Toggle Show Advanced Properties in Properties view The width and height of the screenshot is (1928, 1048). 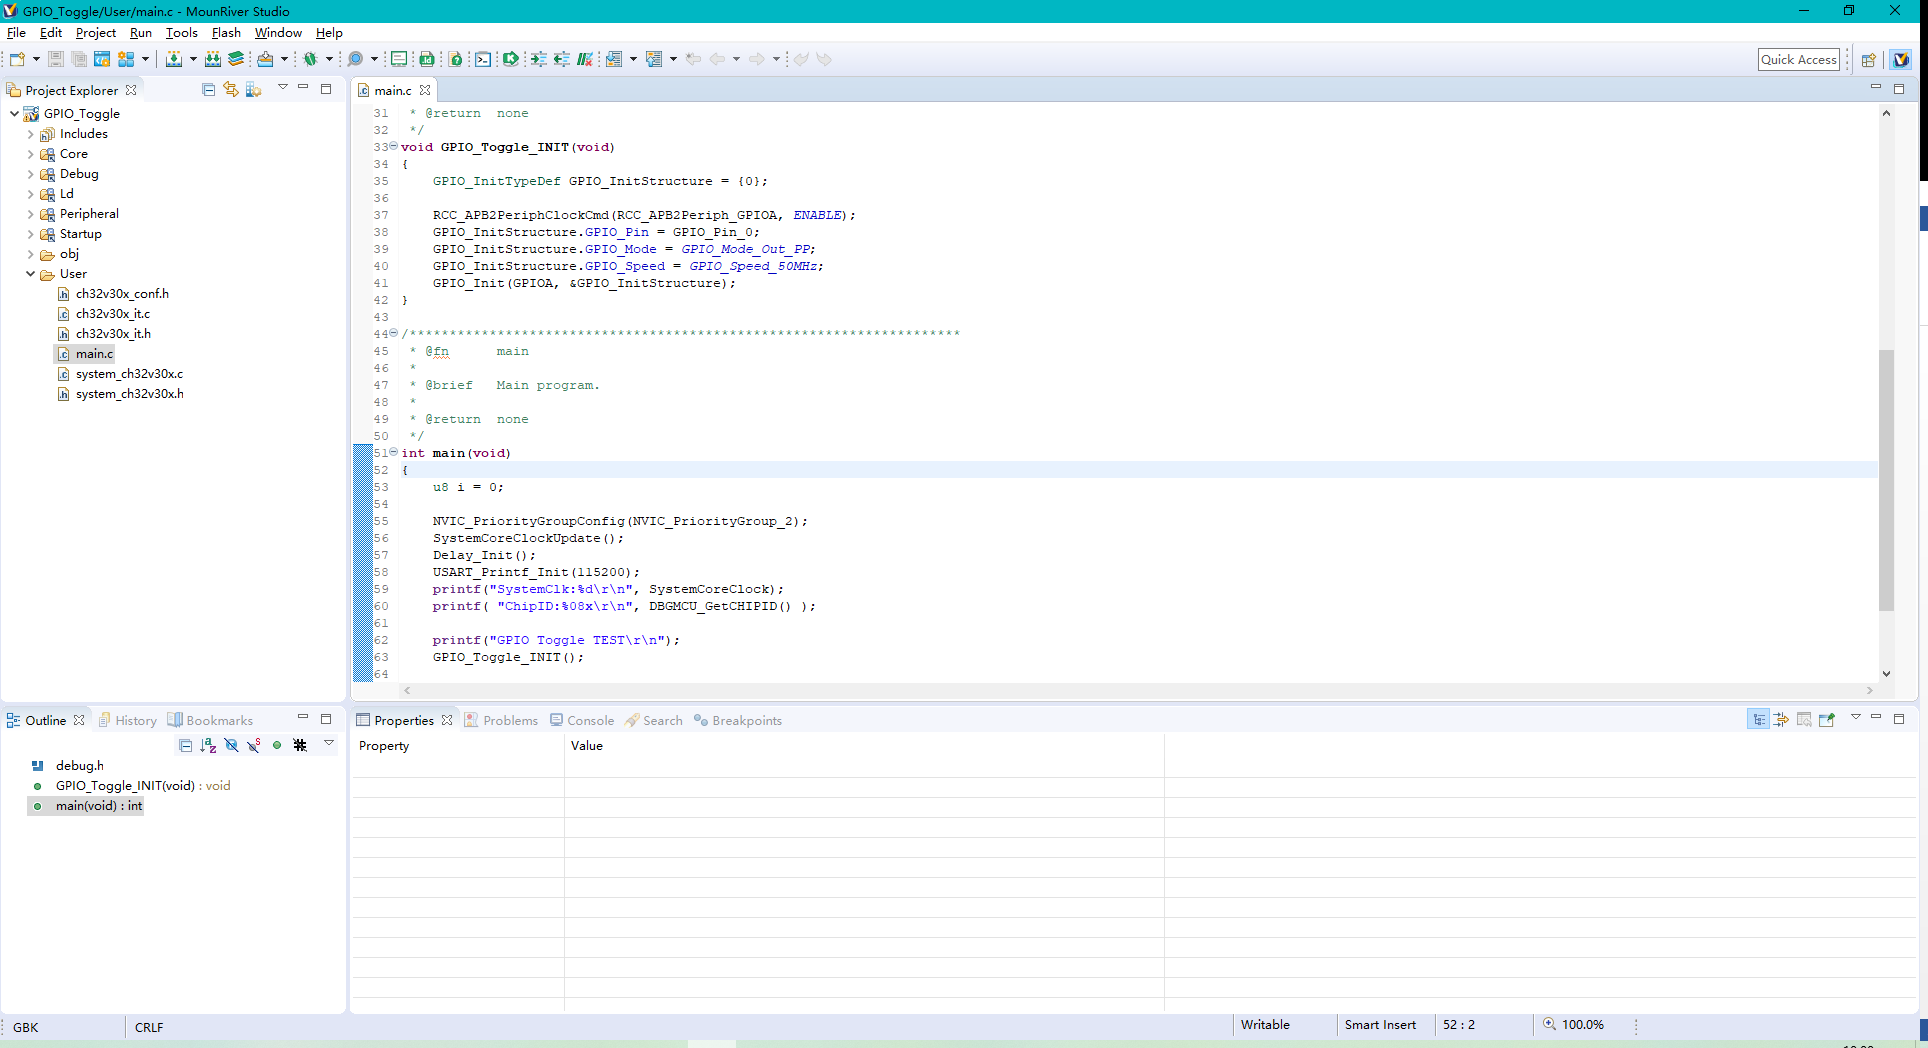[x=1781, y=719]
